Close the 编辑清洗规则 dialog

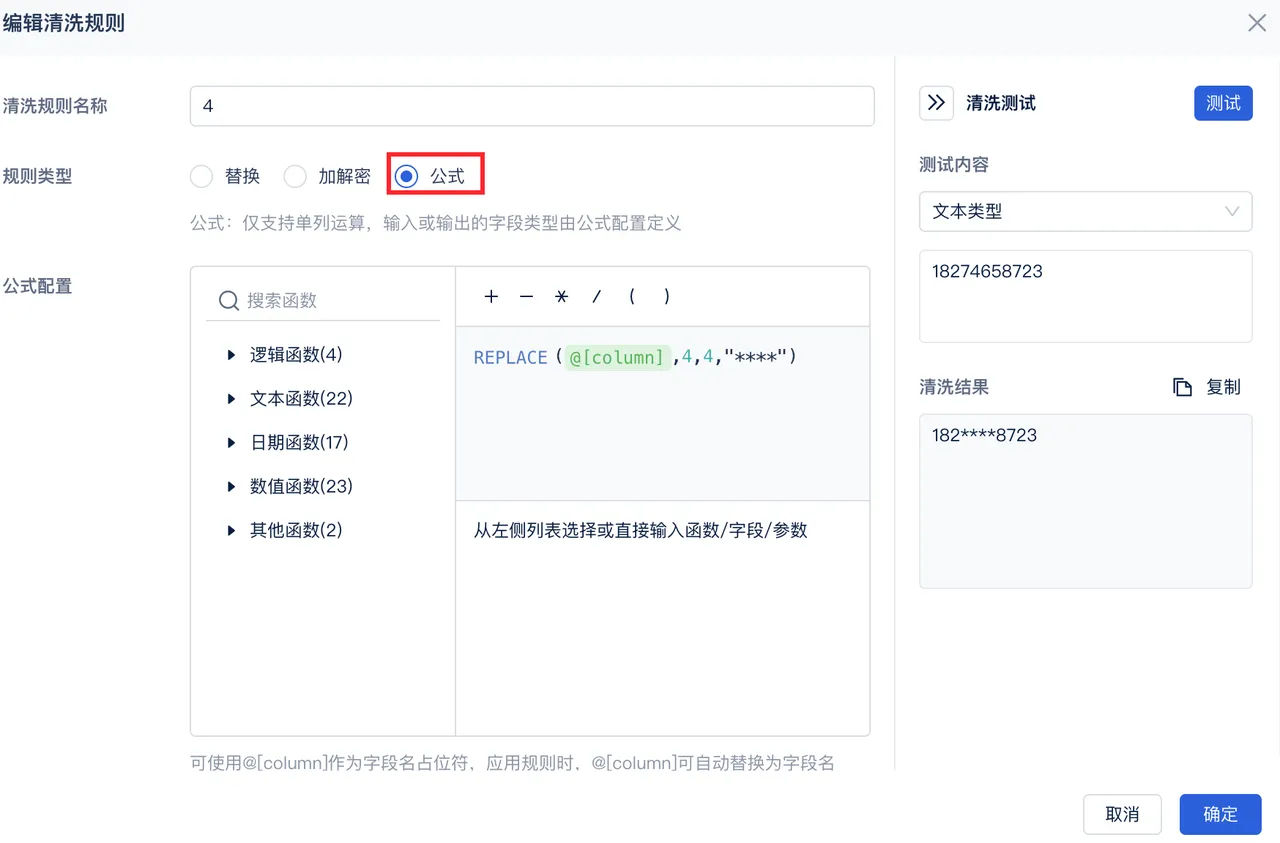pos(1257,23)
